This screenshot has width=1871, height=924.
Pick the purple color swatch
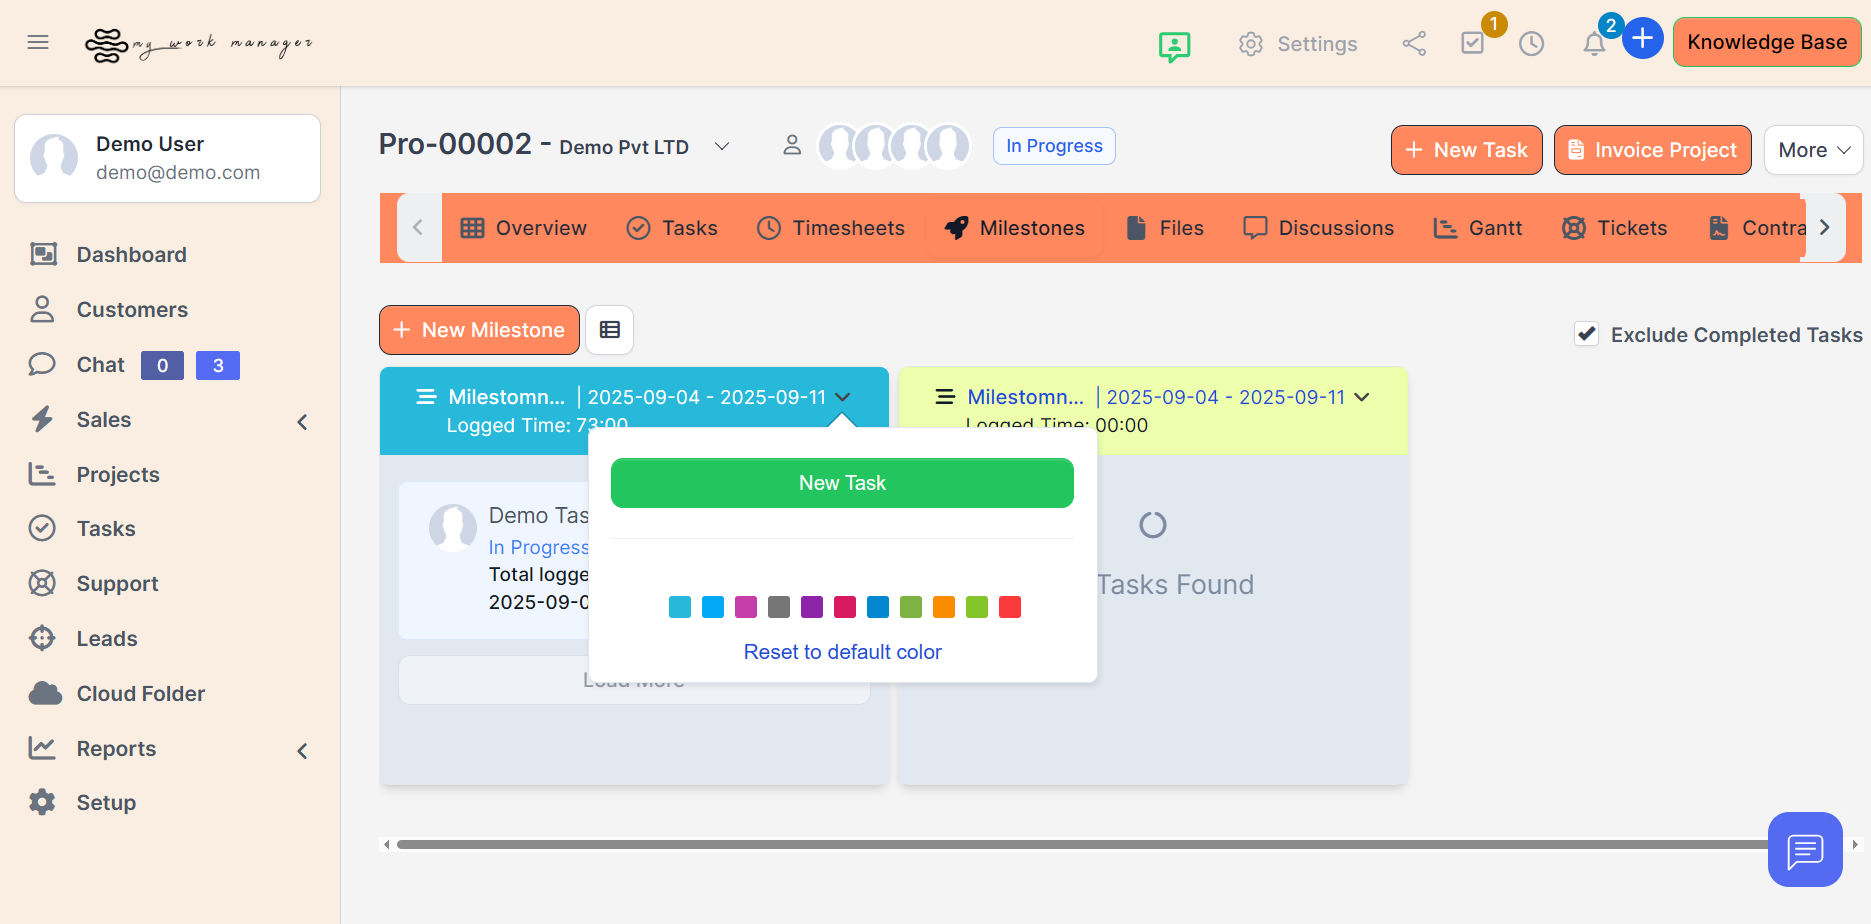[x=812, y=607]
